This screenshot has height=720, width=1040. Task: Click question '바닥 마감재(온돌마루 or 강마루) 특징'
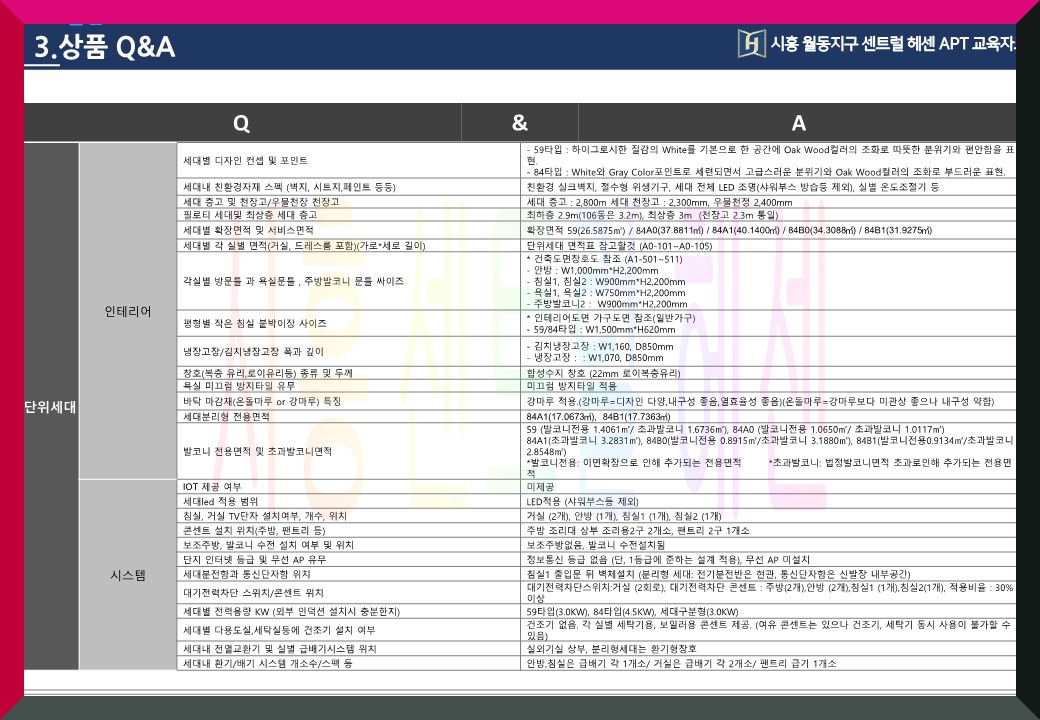click(x=261, y=401)
